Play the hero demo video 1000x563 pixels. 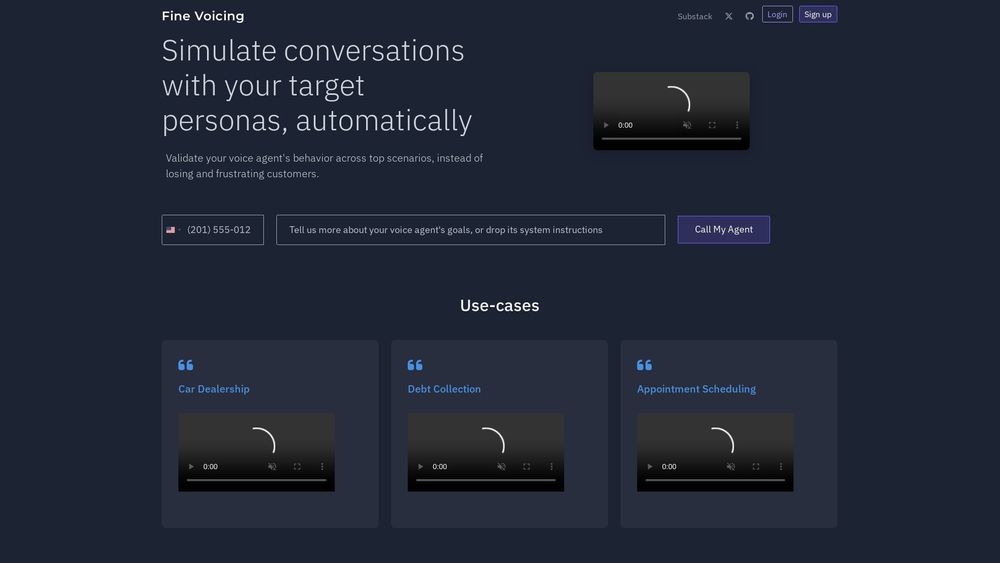(x=606, y=125)
